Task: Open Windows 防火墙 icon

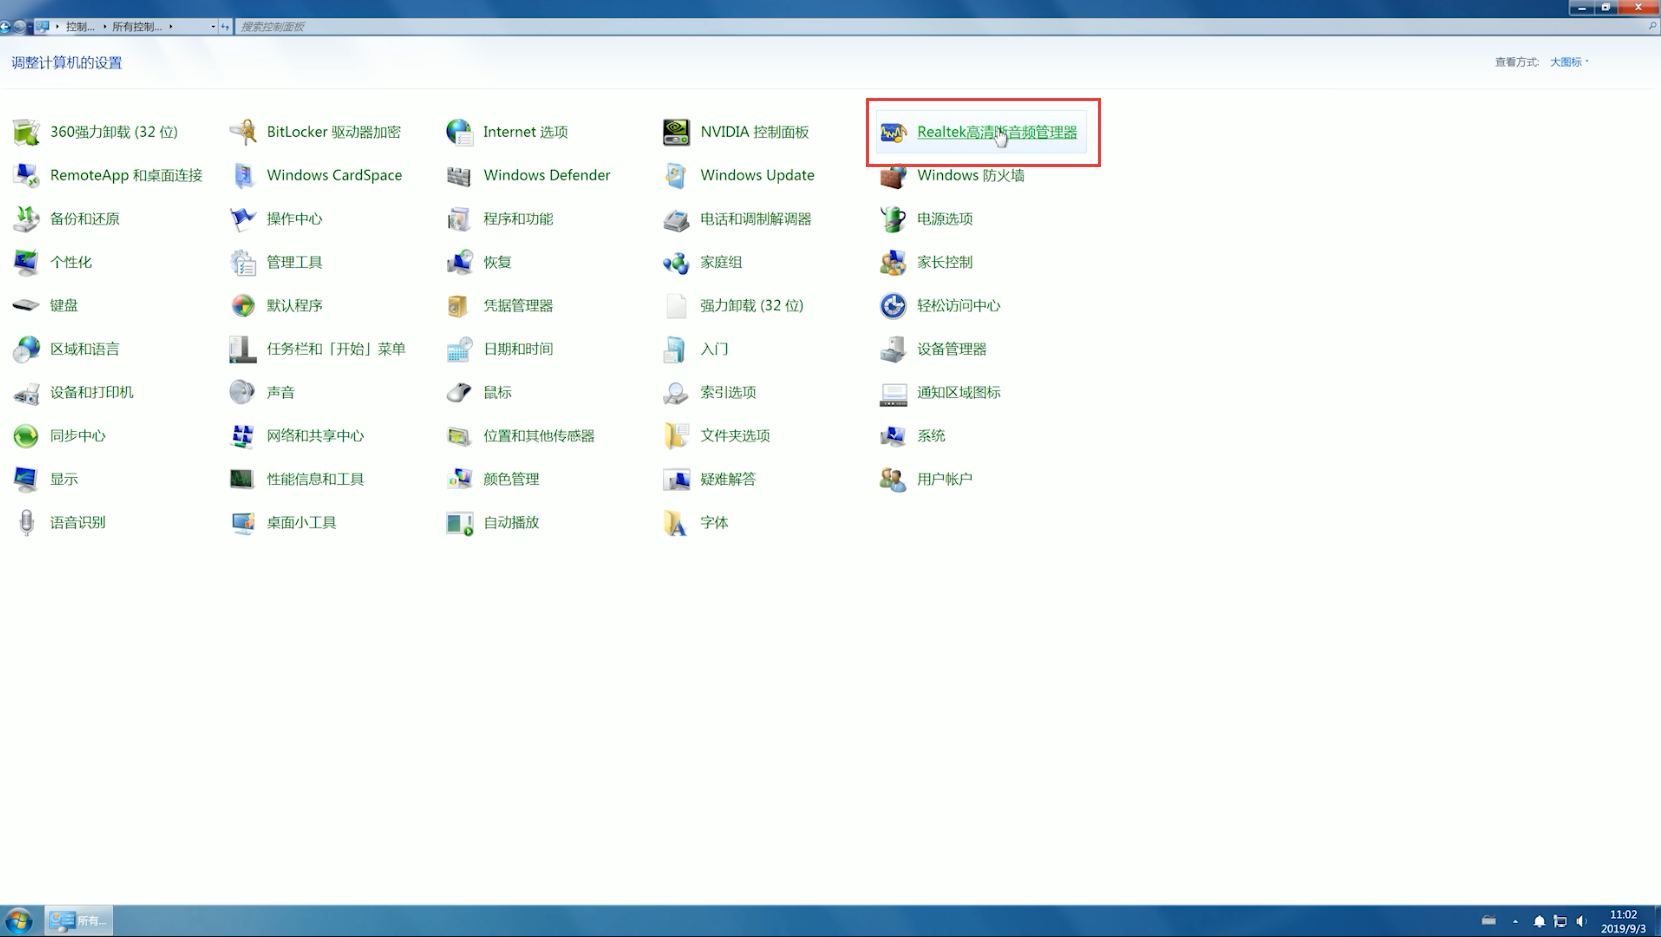Action: pos(893,177)
